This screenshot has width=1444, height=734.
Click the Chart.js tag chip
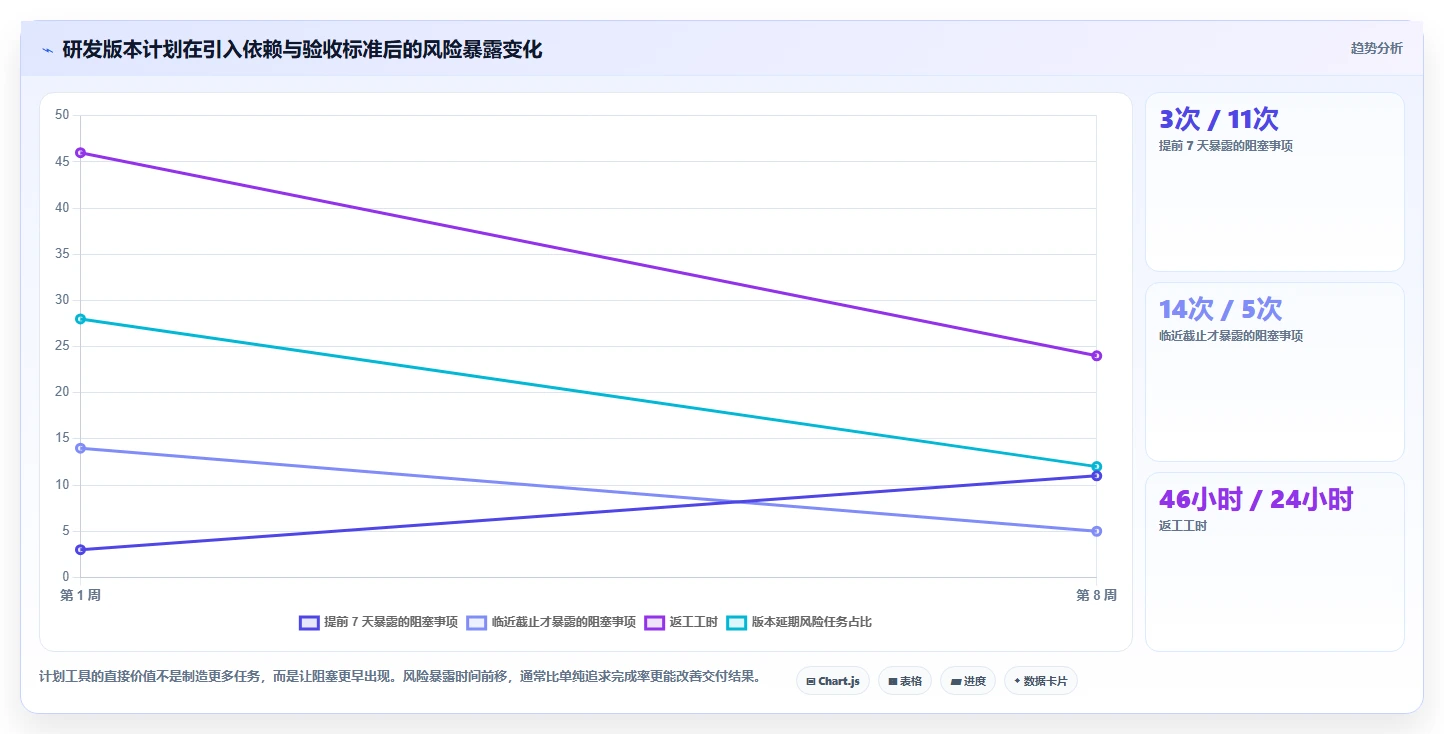click(x=833, y=681)
